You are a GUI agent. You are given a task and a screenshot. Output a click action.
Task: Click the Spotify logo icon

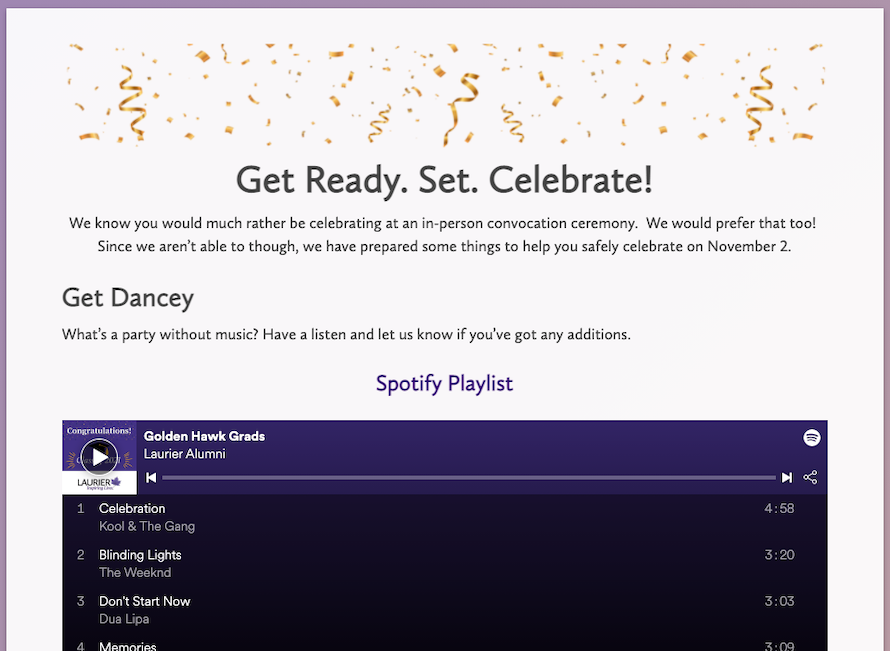tap(812, 438)
